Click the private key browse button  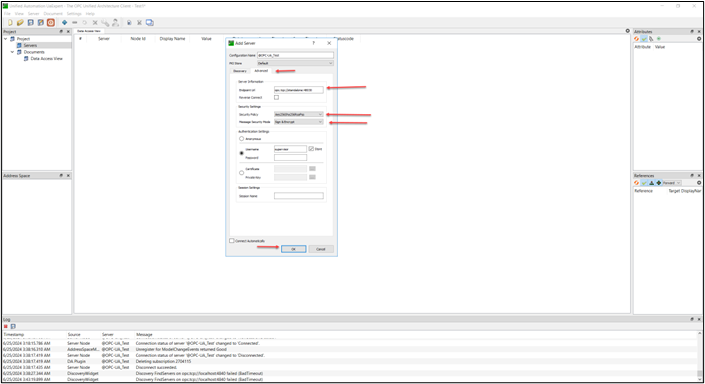click(312, 177)
